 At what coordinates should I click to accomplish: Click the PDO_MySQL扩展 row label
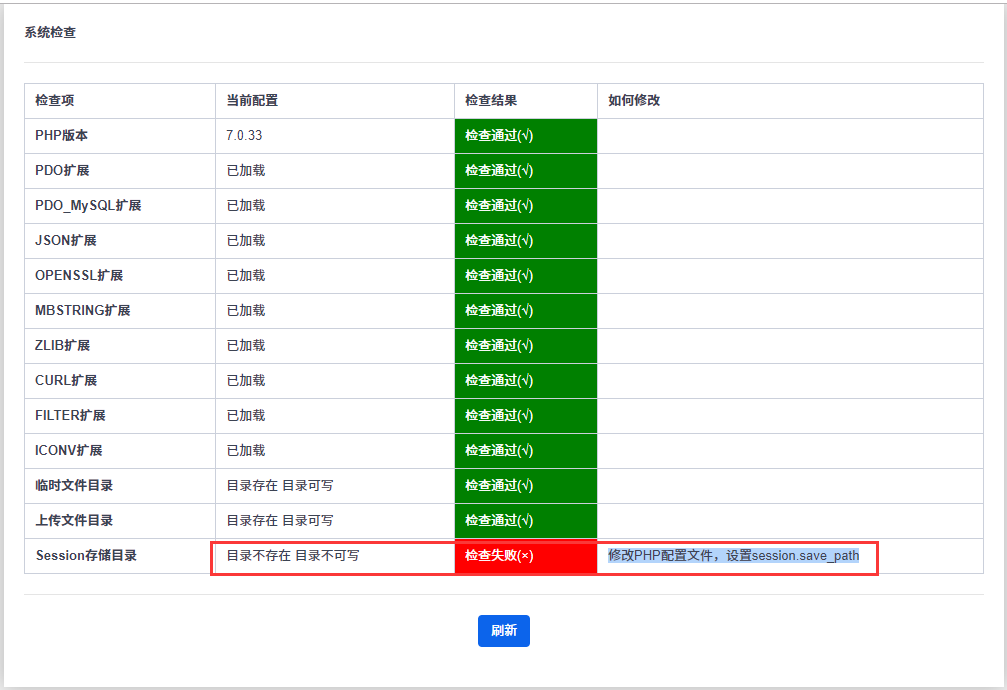[88, 206]
